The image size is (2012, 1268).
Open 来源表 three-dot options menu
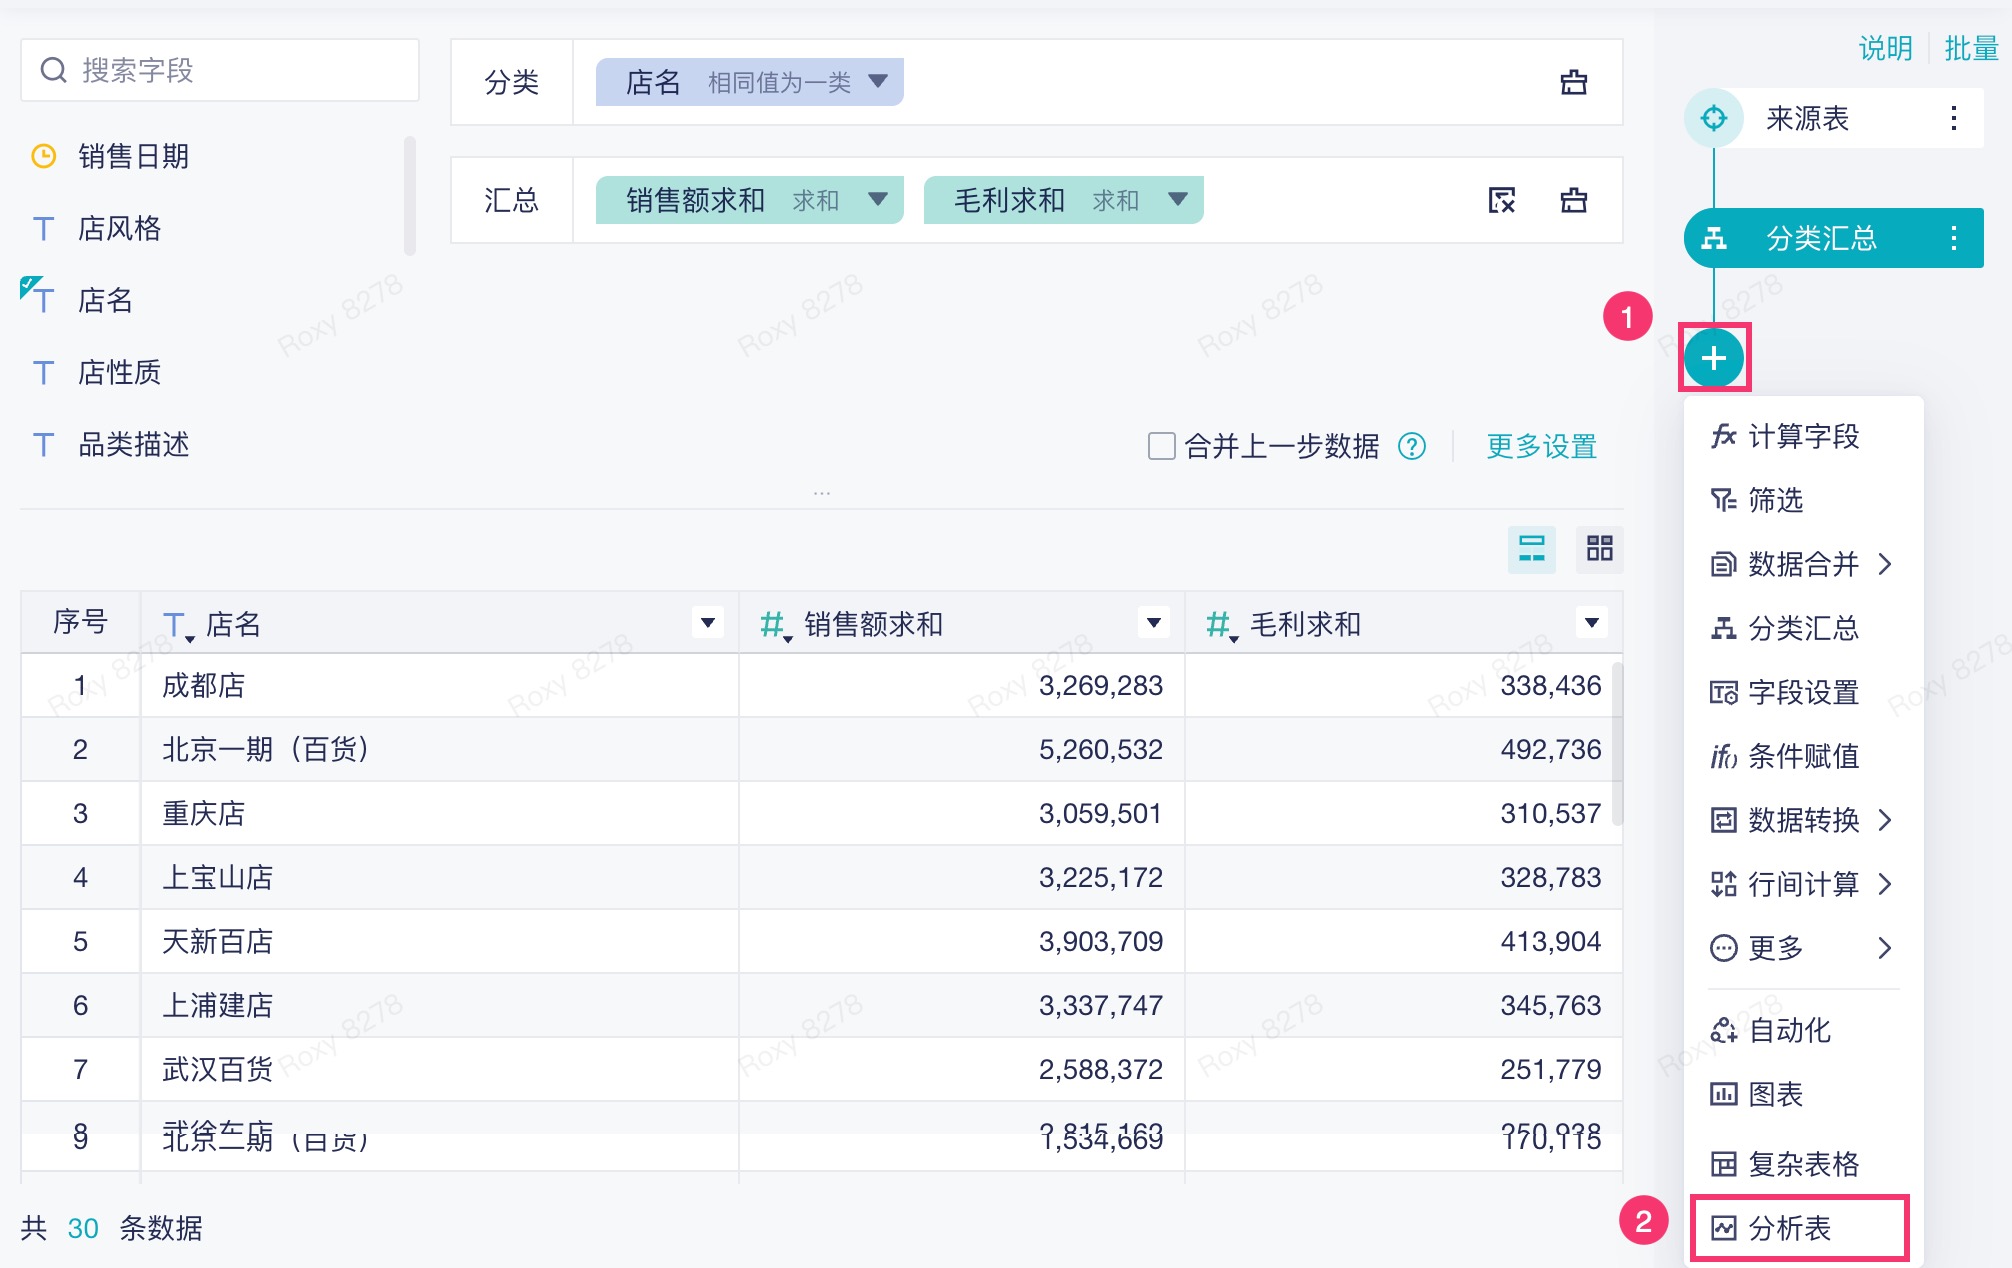[x=1953, y=118]
